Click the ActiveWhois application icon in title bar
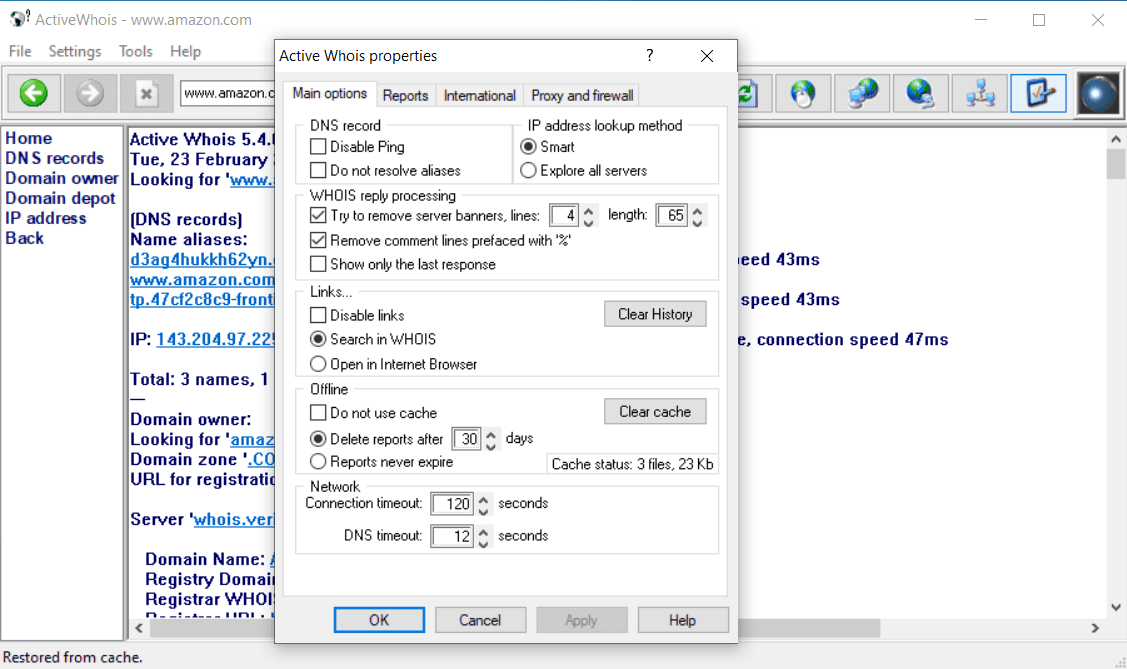 point(19,19)
